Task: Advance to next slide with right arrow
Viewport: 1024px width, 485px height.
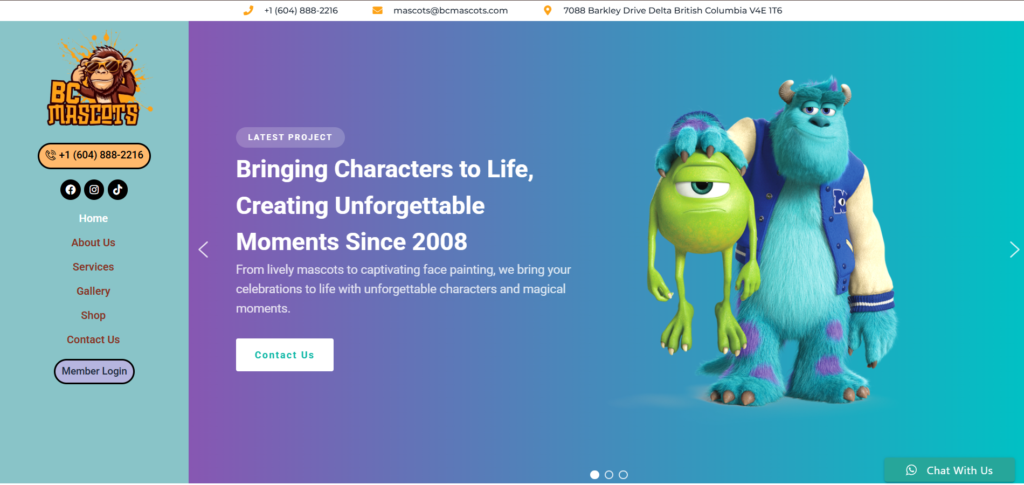Action: (1014, 249)
